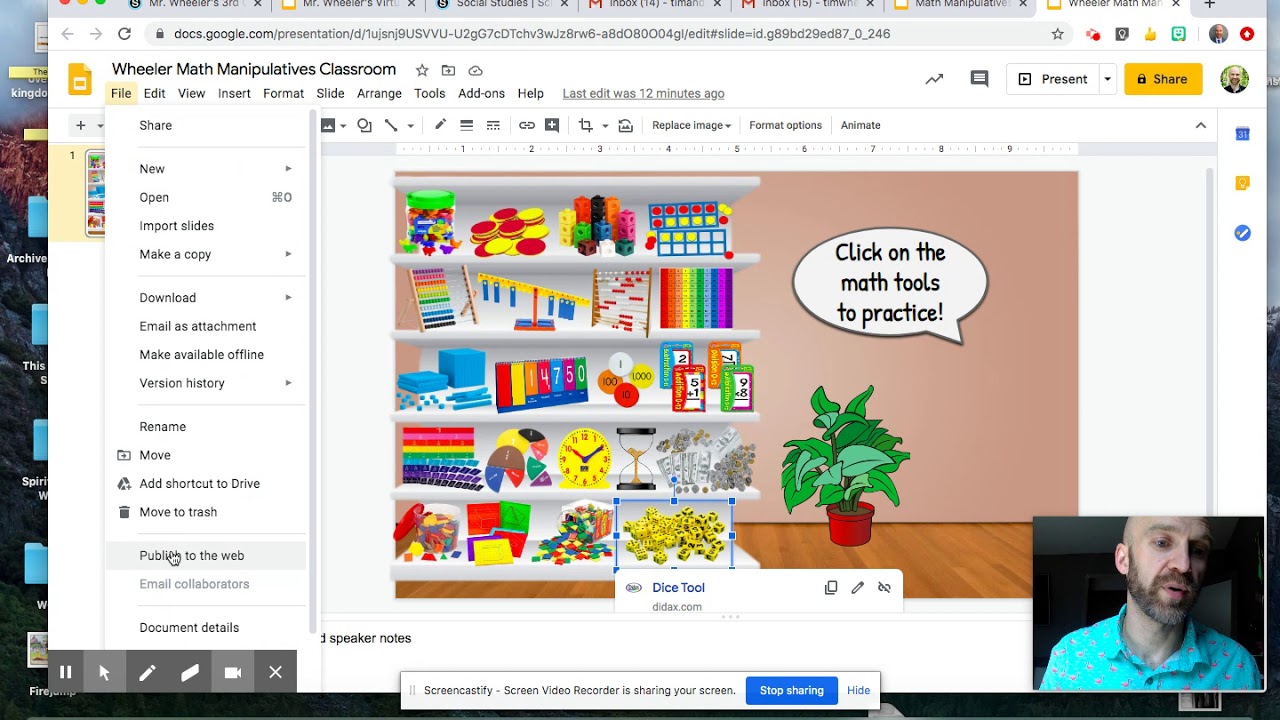Image resolution: width=1280 pixels, height=720 pixels.
Task: Open the Google Calendar side panel icon
Action: (x=1242, y=134)
